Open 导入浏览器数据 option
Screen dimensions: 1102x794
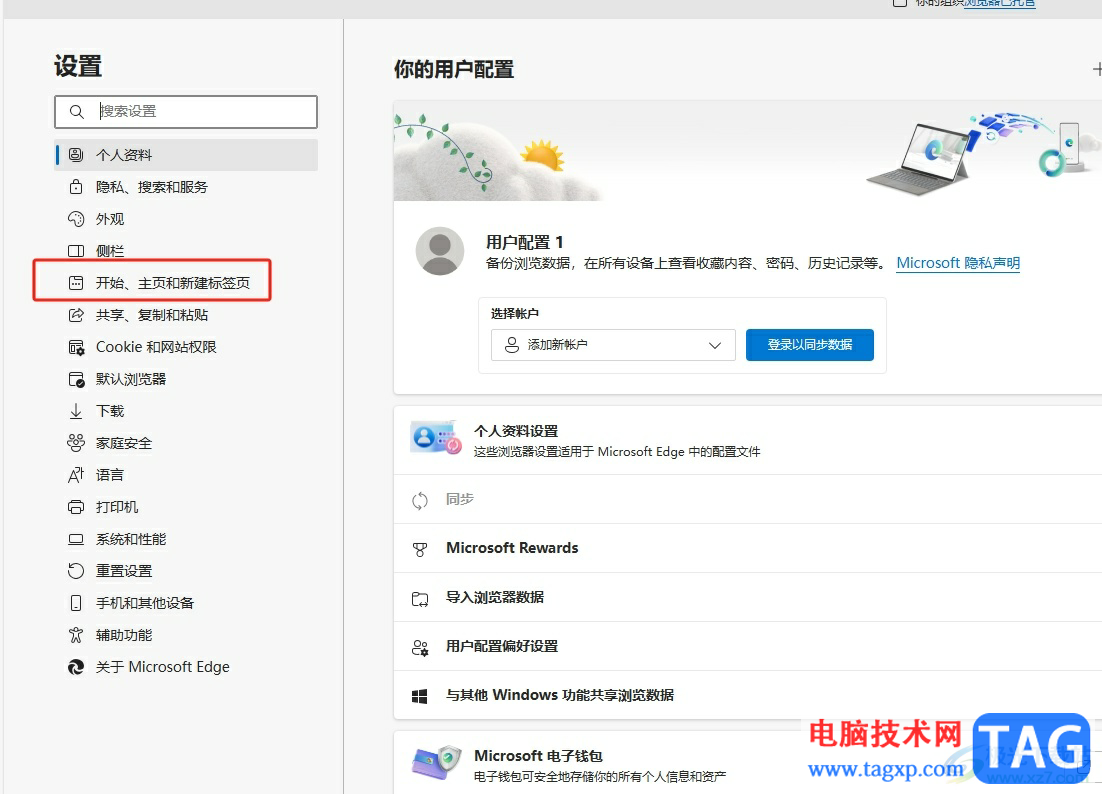[x=748, y=597]
